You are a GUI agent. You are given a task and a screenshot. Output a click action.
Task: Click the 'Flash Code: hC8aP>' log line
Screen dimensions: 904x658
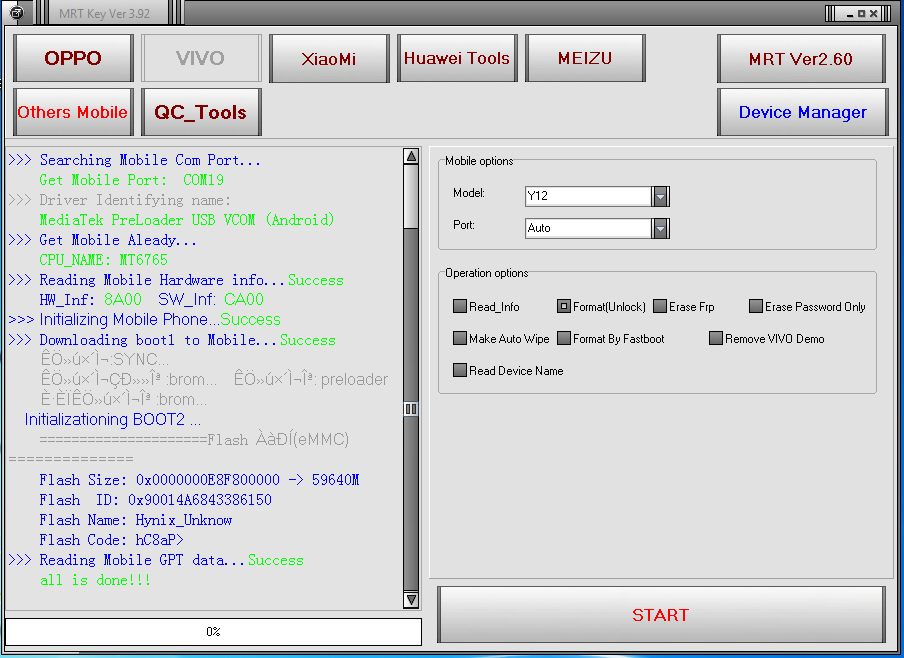112,540
